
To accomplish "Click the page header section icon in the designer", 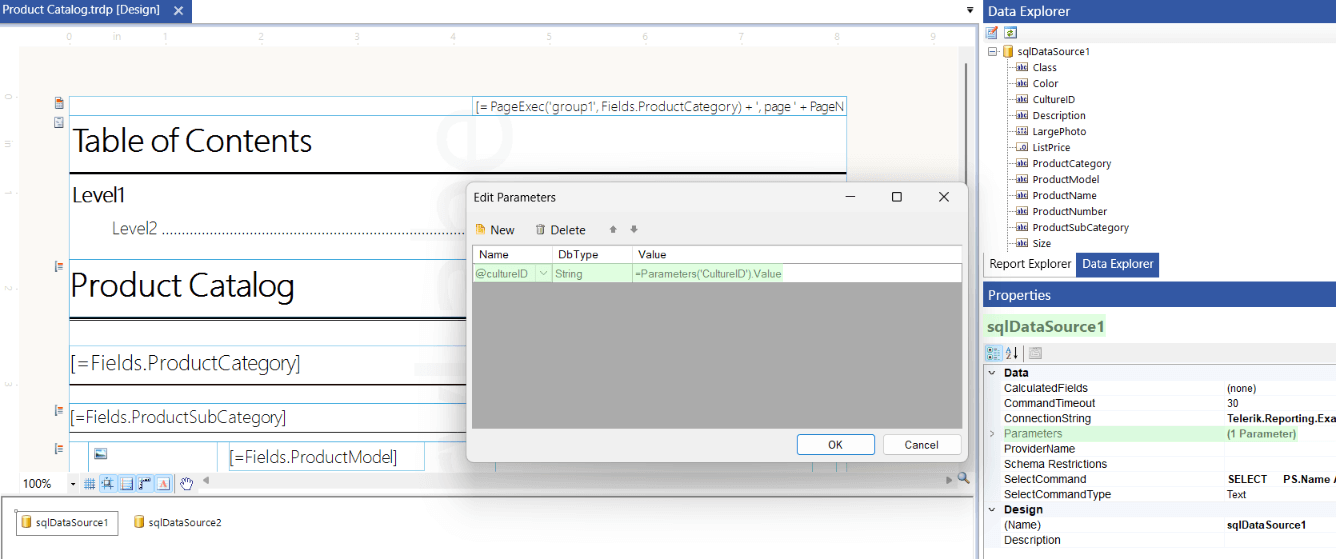I will point(59,103).
